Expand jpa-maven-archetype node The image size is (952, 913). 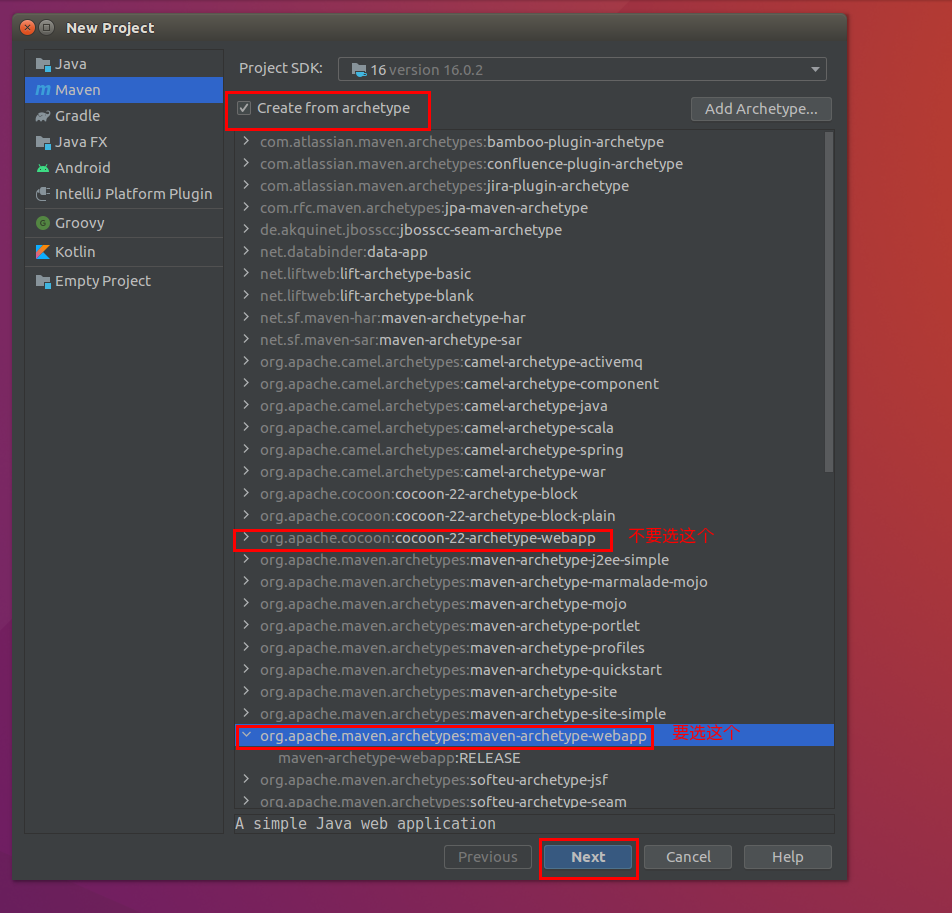[x=246, y=207]
